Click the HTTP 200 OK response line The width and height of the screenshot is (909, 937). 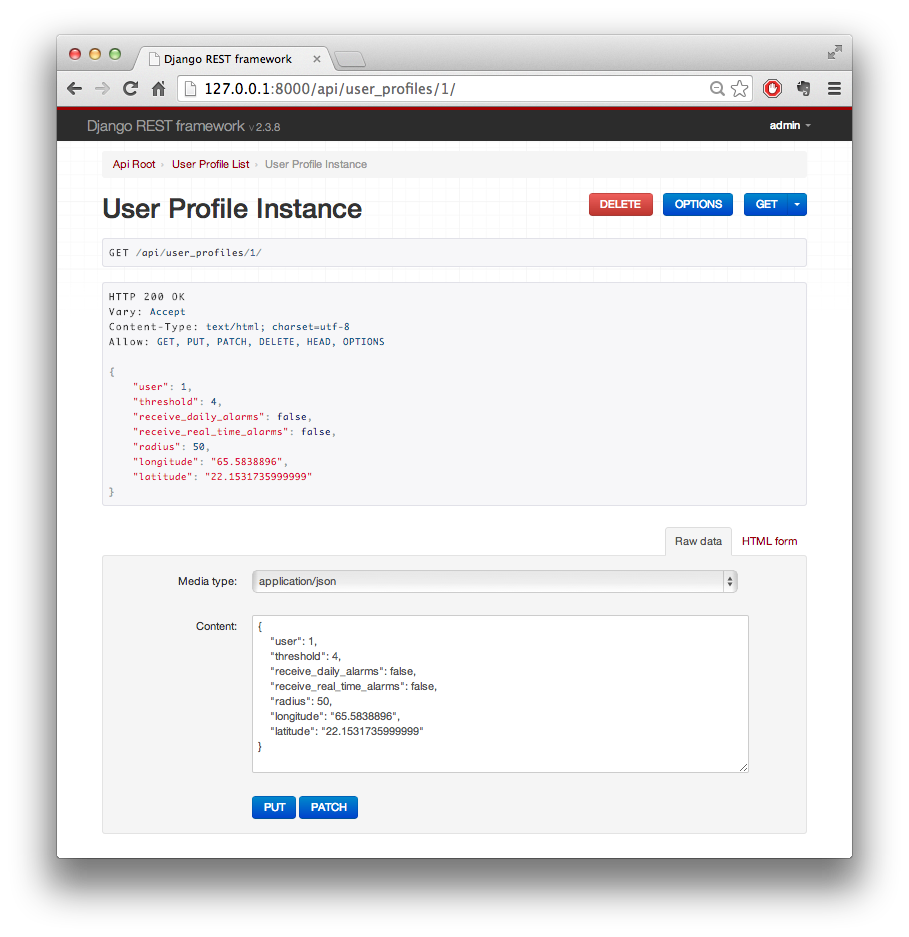point(147,297)
